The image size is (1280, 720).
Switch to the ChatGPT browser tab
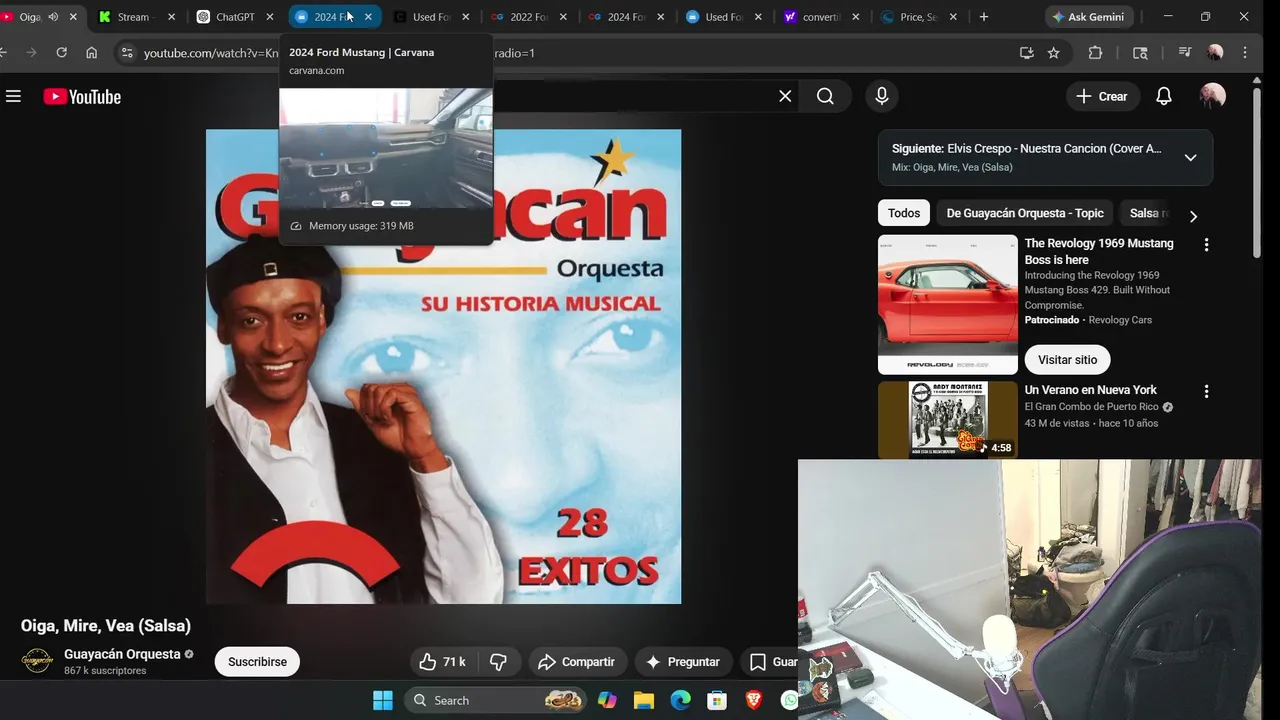pyautogui.click(x=235, y=17)
